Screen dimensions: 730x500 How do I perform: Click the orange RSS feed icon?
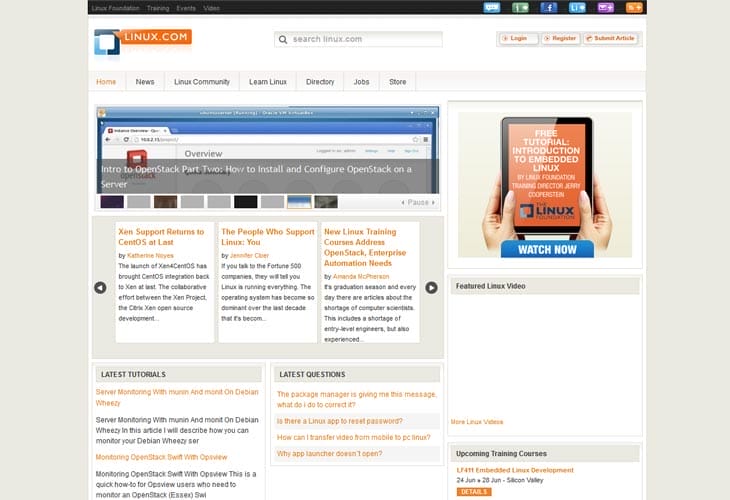(634, 7)
